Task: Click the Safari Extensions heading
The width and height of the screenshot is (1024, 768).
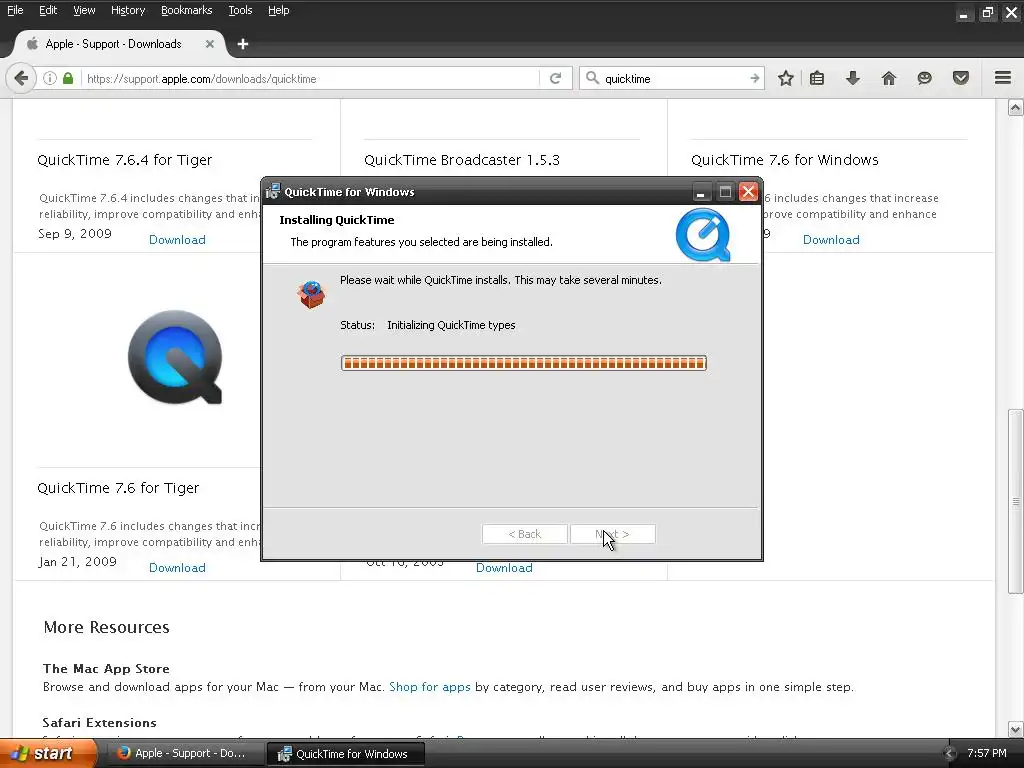Action: click(x=99, y=723)
